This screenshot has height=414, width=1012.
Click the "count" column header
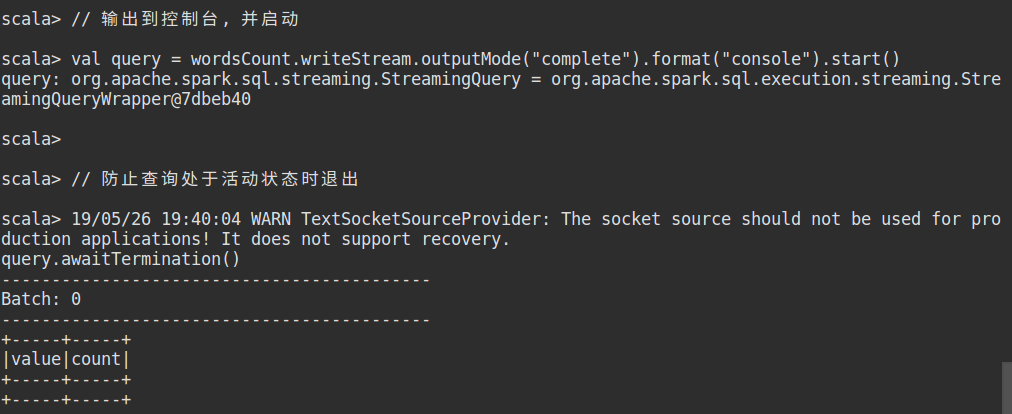pyautogui.click(x=96, y=359)
